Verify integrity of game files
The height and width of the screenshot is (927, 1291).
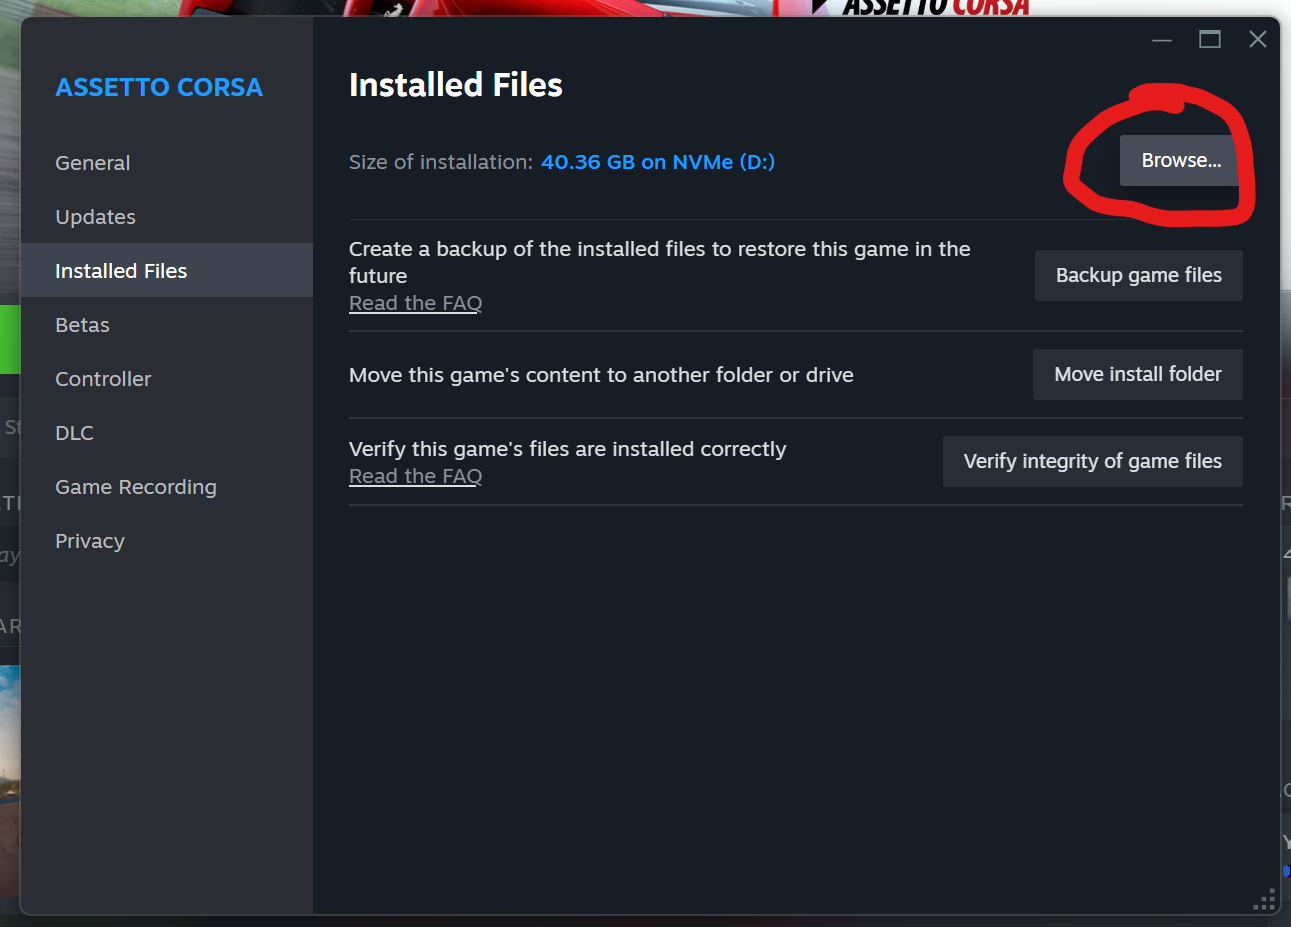click(1092, 461)
